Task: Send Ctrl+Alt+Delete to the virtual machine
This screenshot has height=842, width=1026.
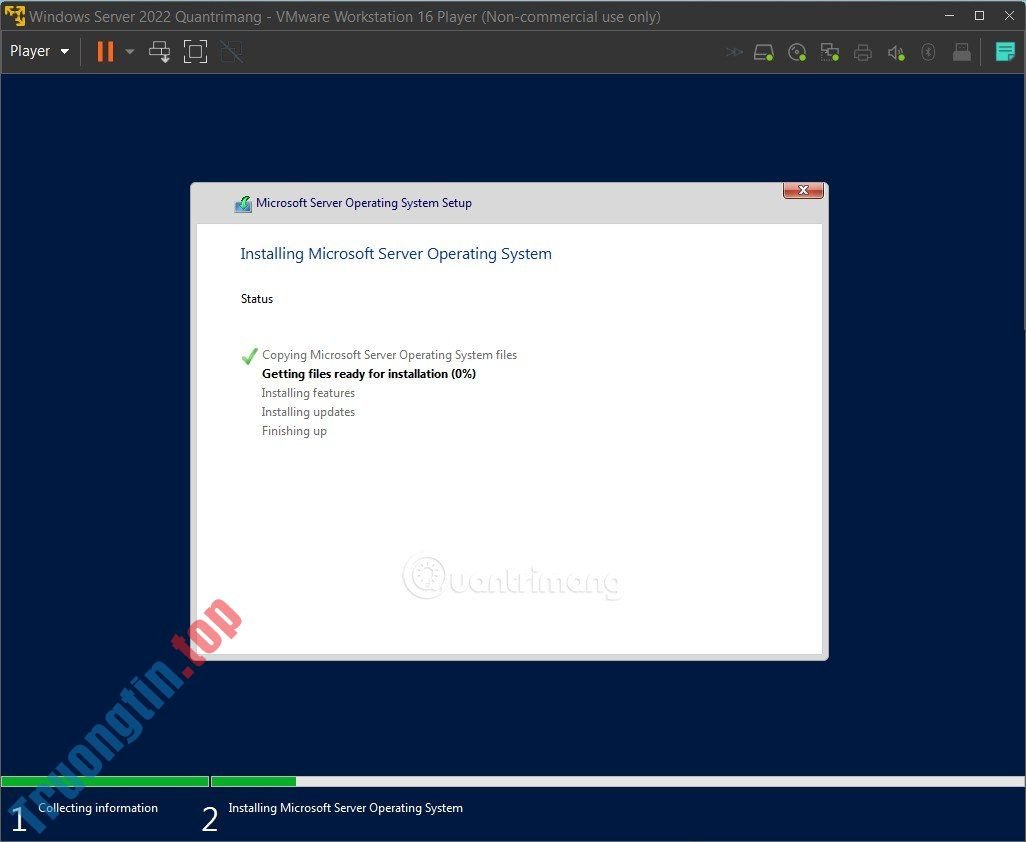Action: [x=159, y=51]
